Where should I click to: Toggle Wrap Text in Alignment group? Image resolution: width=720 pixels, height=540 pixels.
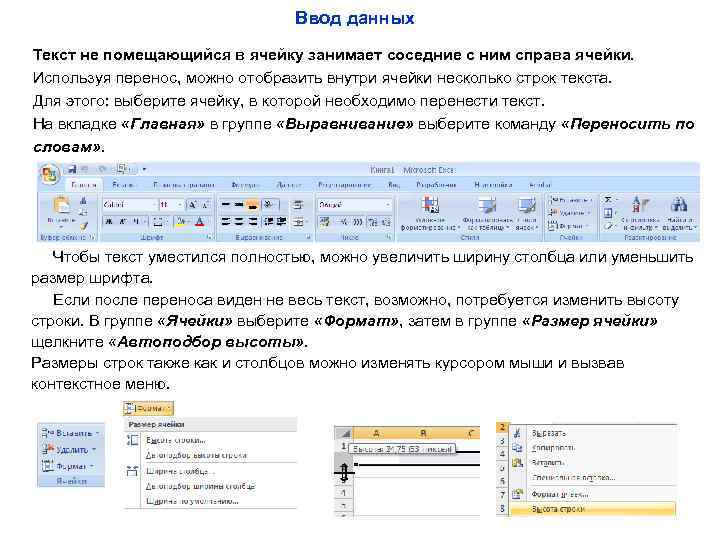pyautogui.click(x=298, y=204)
